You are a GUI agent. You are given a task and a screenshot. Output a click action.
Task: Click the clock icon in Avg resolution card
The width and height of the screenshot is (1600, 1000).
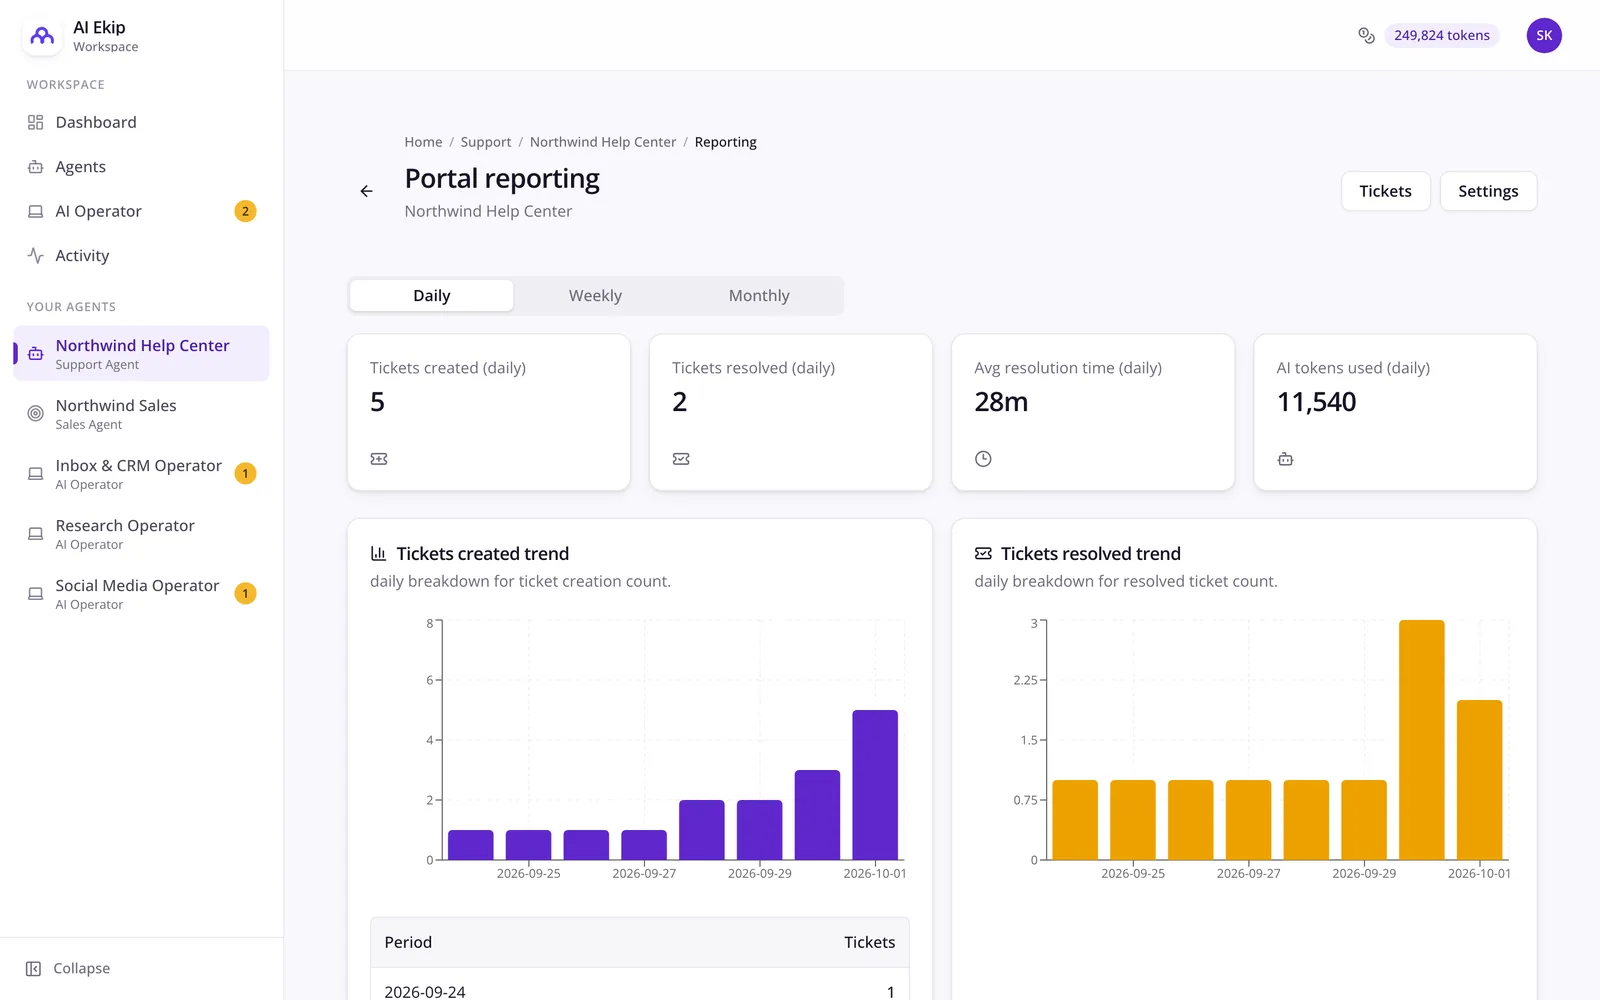click(983, 459)
